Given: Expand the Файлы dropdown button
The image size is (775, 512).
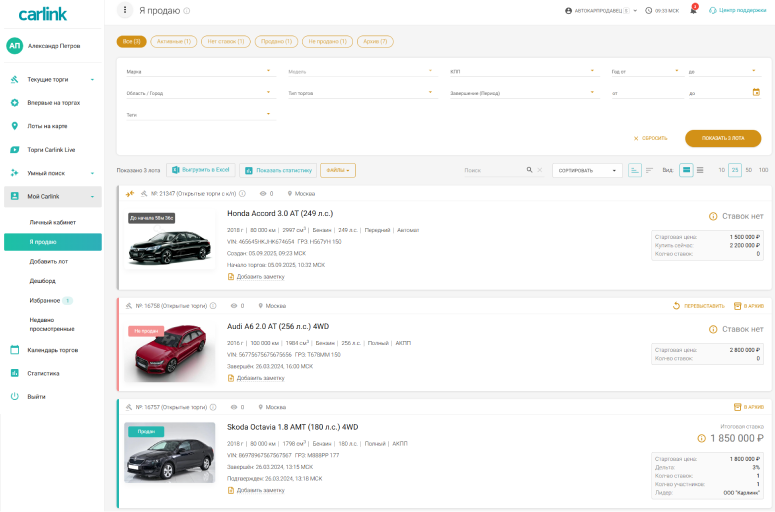Looking at the screenshot, I should (338, 170).
